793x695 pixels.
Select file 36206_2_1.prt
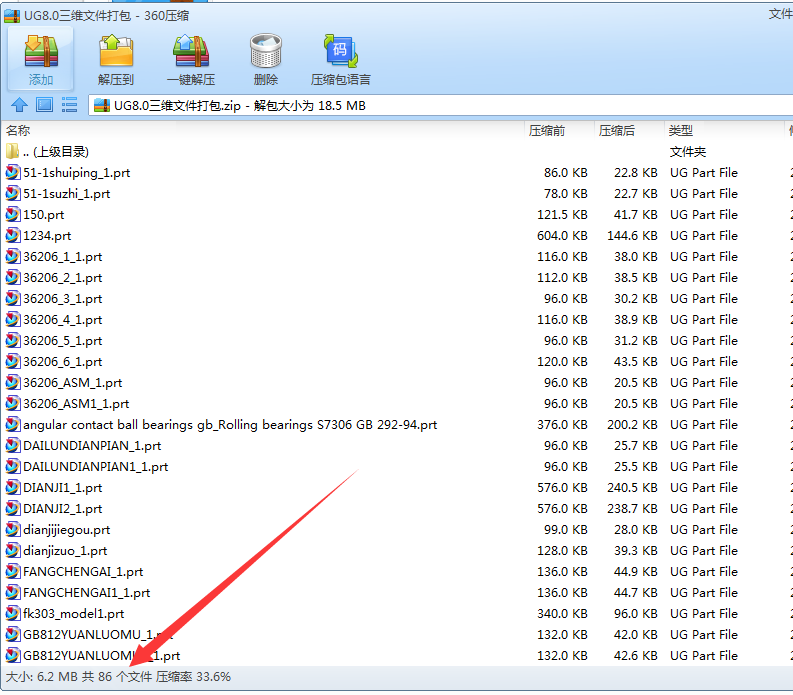pos(62,277)
